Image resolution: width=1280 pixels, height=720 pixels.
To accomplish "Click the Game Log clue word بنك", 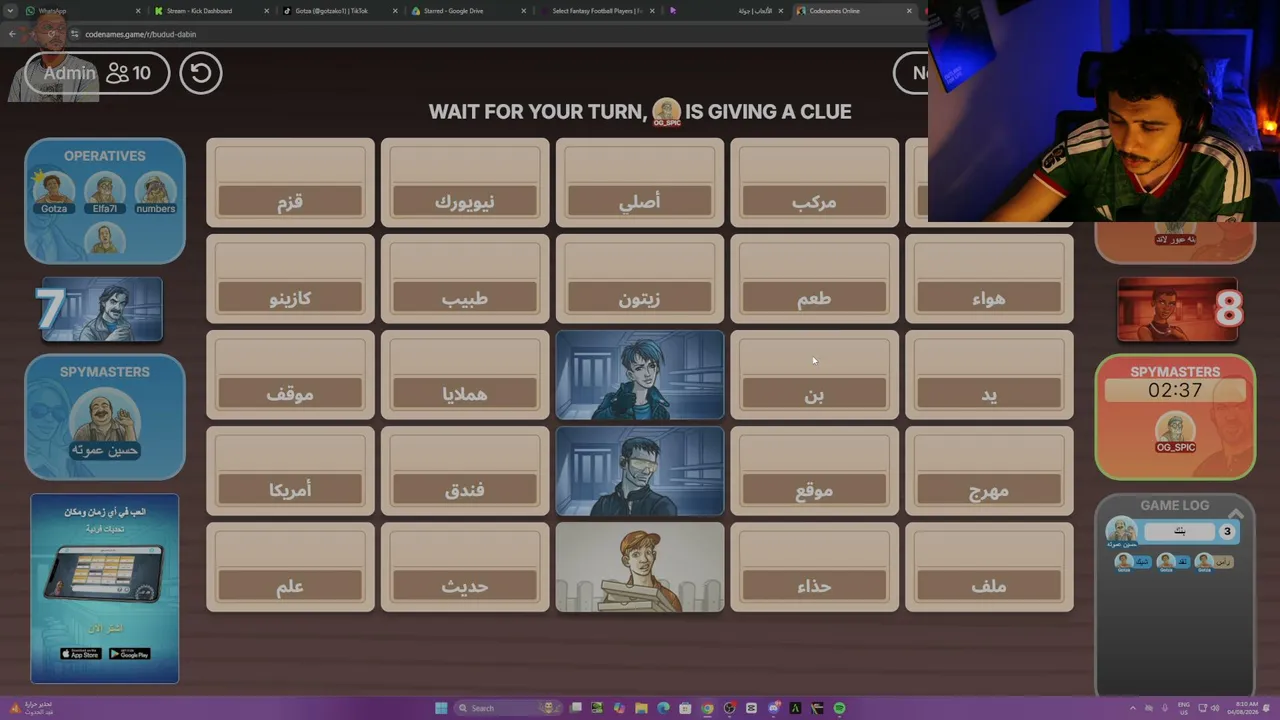I will (1180, 532).
